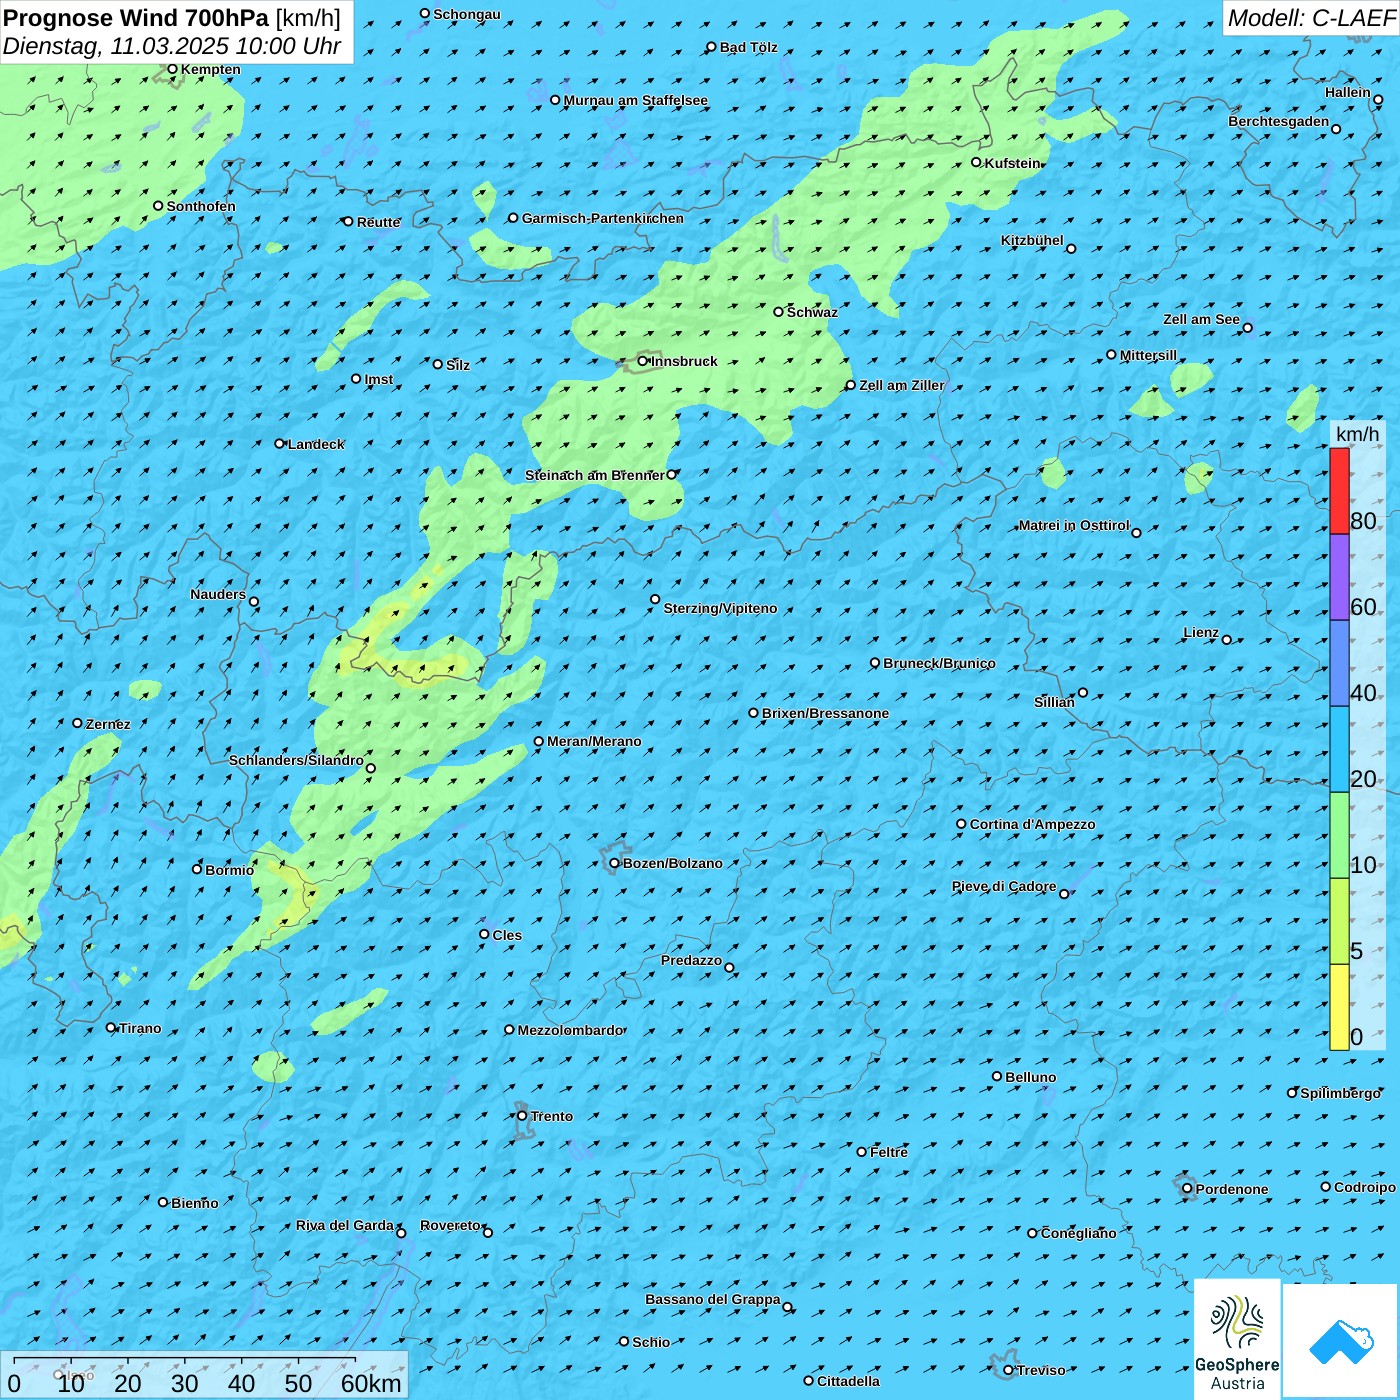Click the Tirano location marker
The image size is (1400, 1400).
tap(111, 1027)
